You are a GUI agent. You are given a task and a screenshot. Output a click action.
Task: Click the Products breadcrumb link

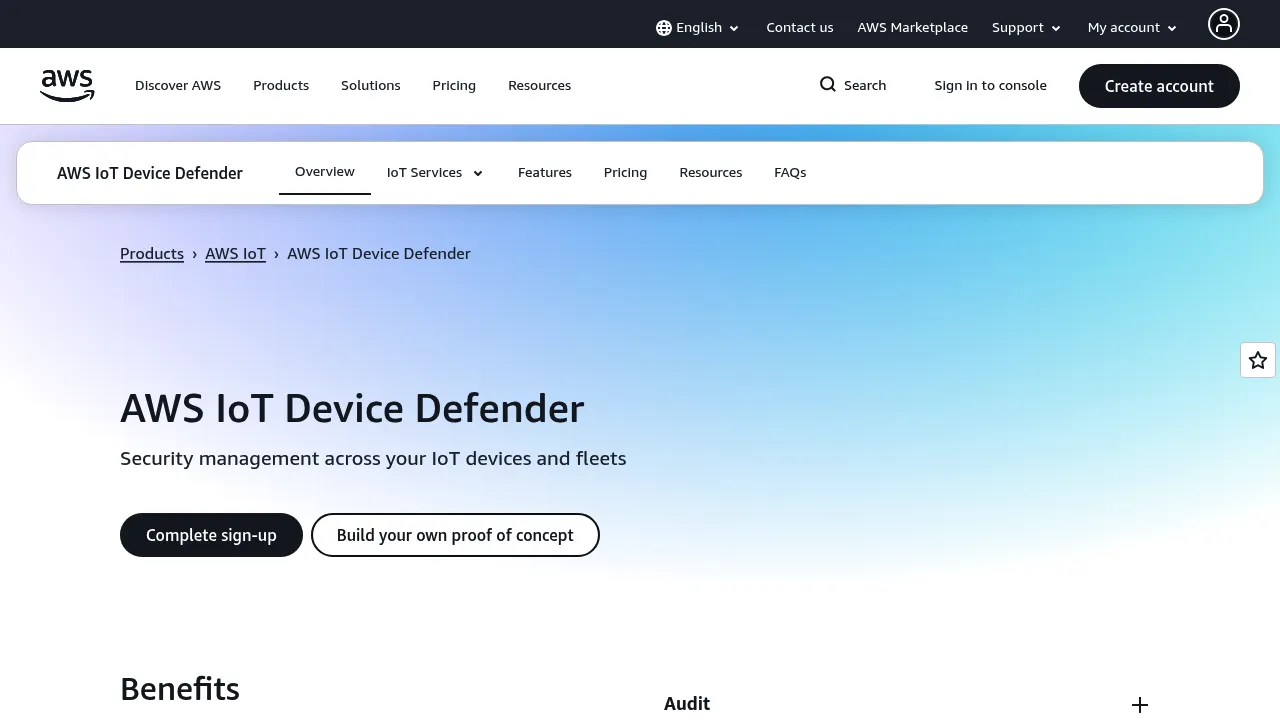[152, 254]
